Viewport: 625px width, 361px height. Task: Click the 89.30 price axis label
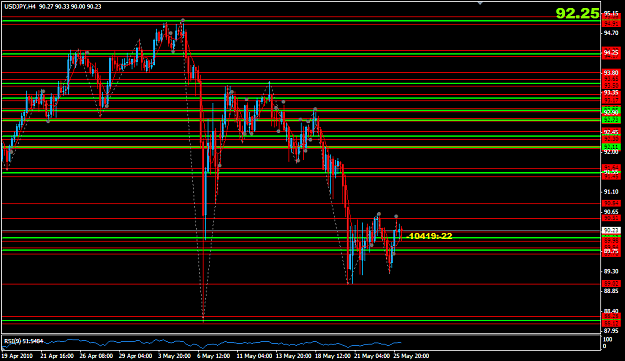(x=611, y=271)
